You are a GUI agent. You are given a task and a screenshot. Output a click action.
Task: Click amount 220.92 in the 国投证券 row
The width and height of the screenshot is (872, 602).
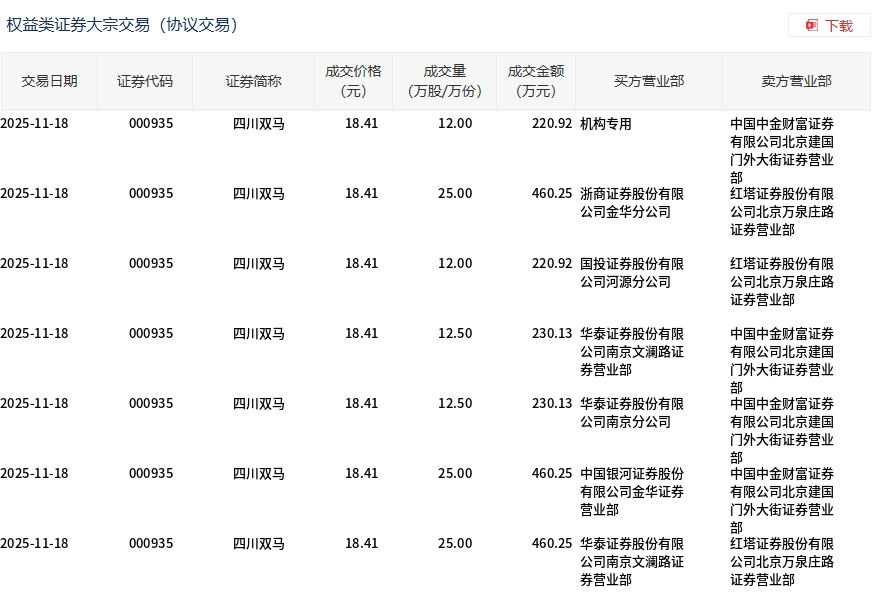point(552,263)
